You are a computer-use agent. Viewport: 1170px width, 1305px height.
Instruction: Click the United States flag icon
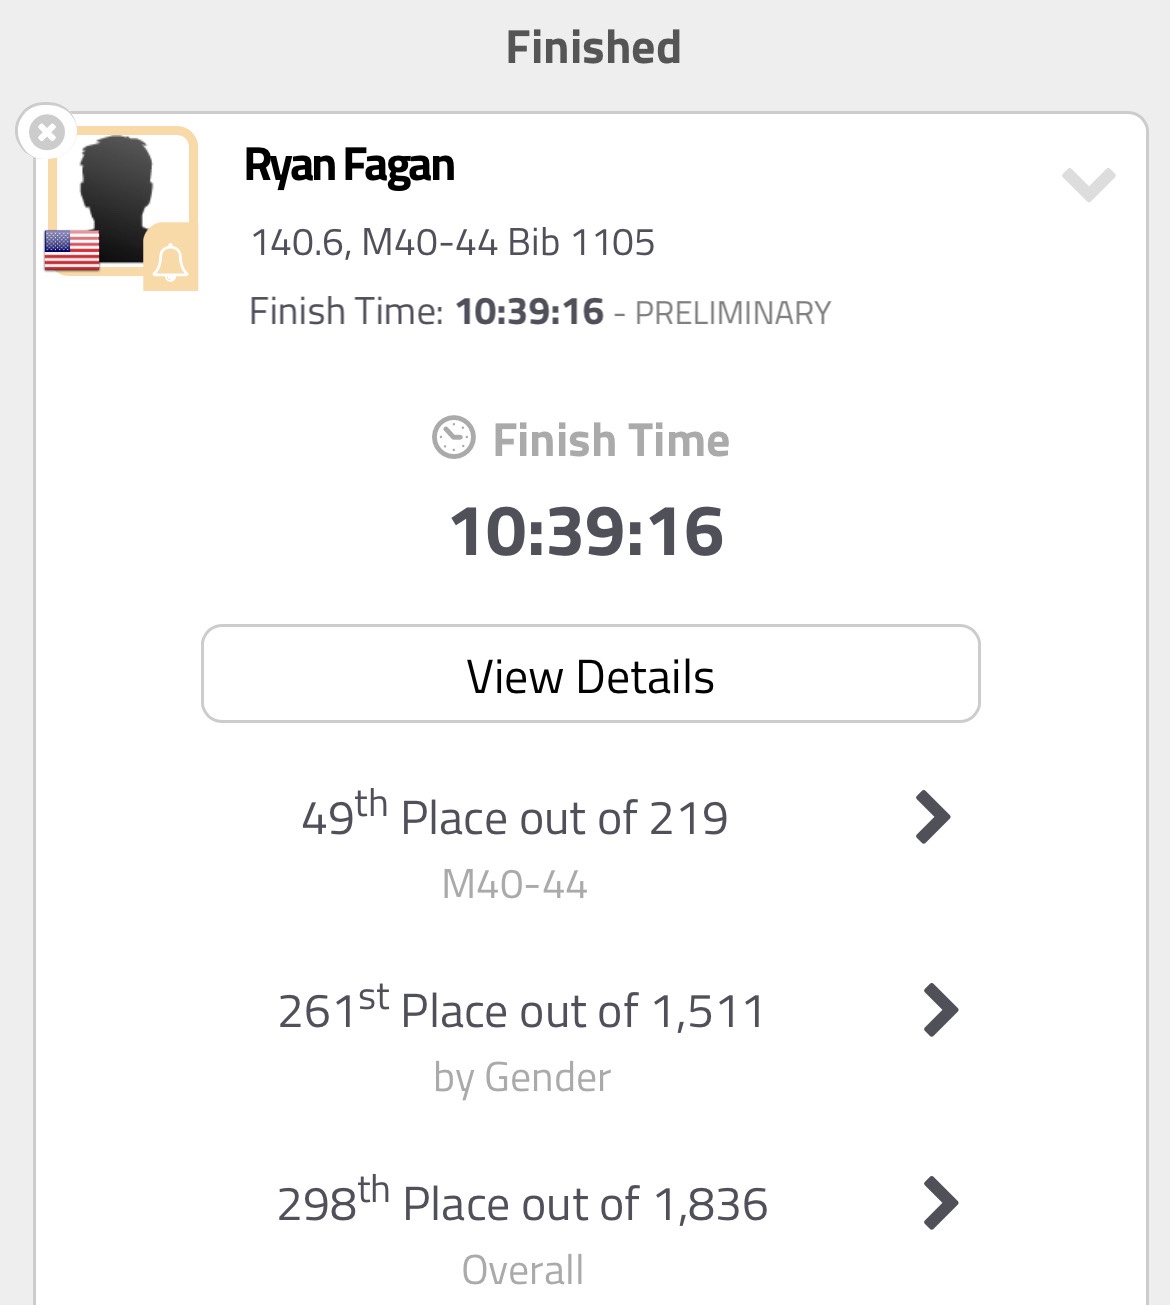tap(72, 250)
